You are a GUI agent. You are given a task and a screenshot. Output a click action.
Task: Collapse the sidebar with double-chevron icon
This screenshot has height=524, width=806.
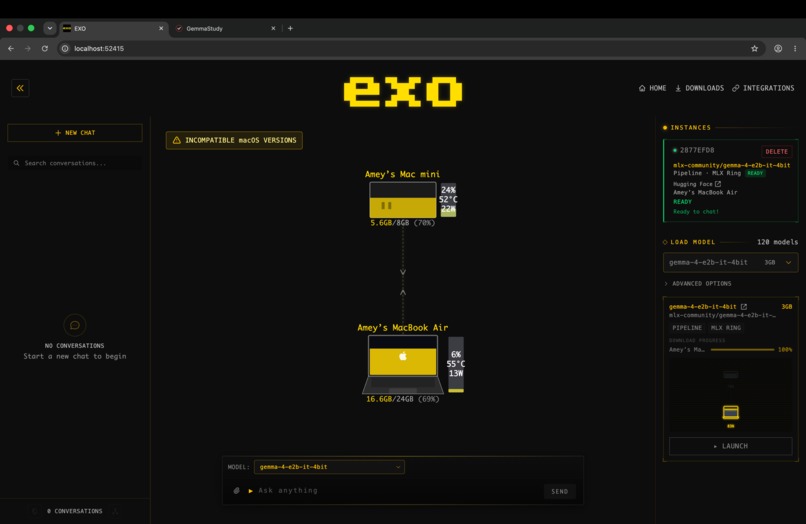(20, 88)
